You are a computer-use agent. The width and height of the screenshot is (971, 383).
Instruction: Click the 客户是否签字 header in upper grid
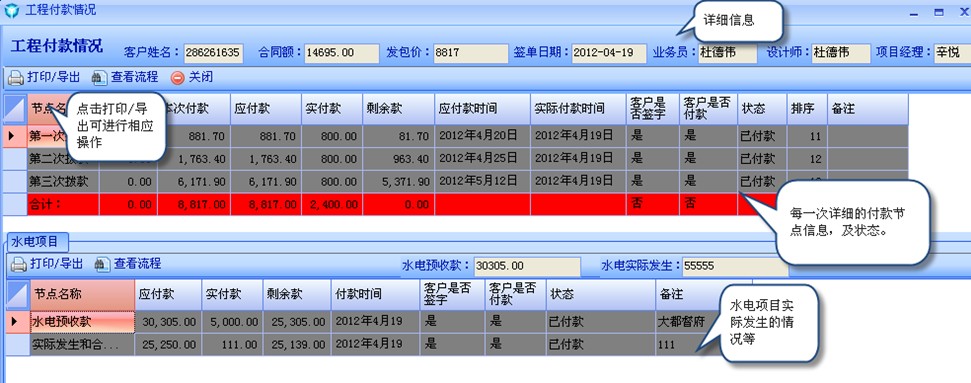[x=653, y=109]
